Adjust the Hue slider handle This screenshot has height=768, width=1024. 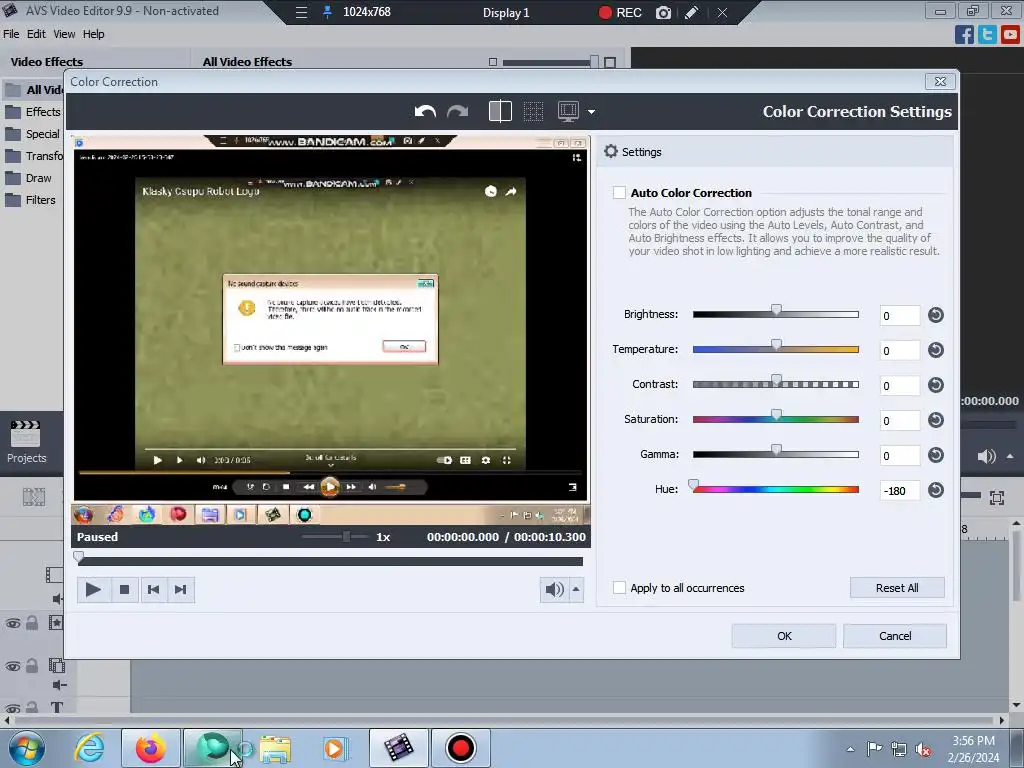pos(694,485)
